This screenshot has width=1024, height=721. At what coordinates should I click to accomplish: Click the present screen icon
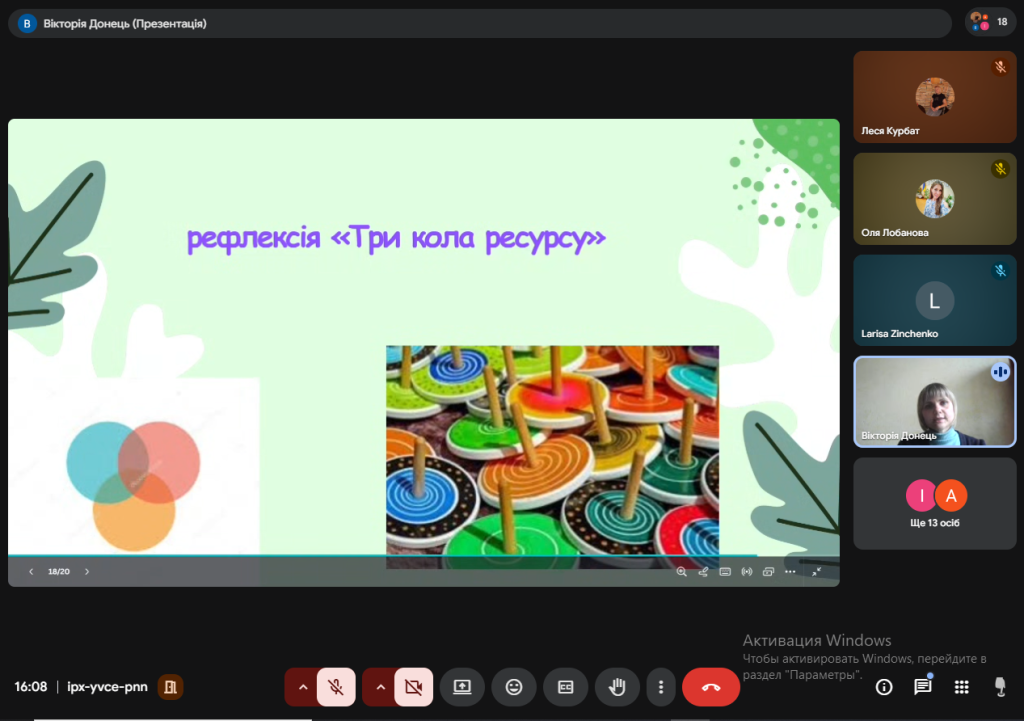(x=462, y=687)
